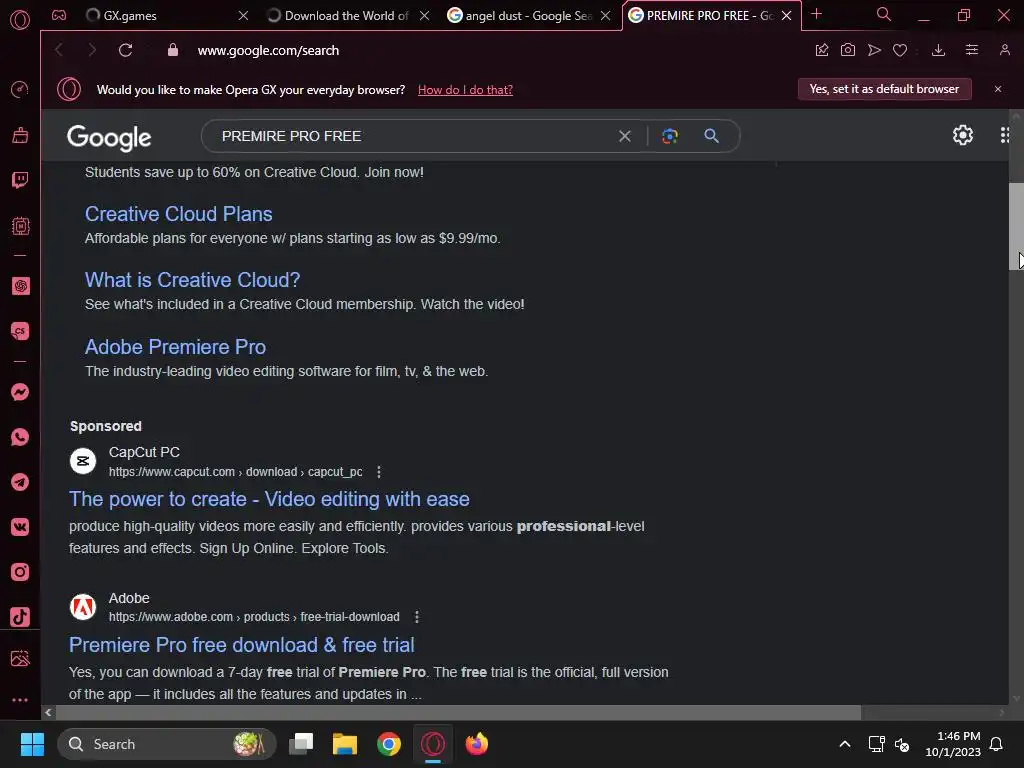
Task: Open Facebook Messenger in the sidebar
Action: (20, 392)
